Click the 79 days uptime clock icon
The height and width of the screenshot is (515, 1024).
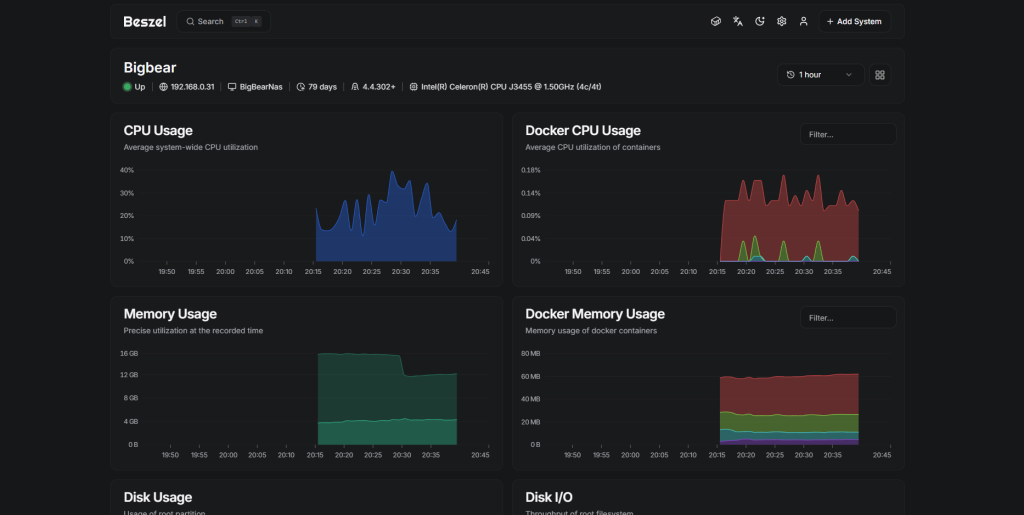301,87
